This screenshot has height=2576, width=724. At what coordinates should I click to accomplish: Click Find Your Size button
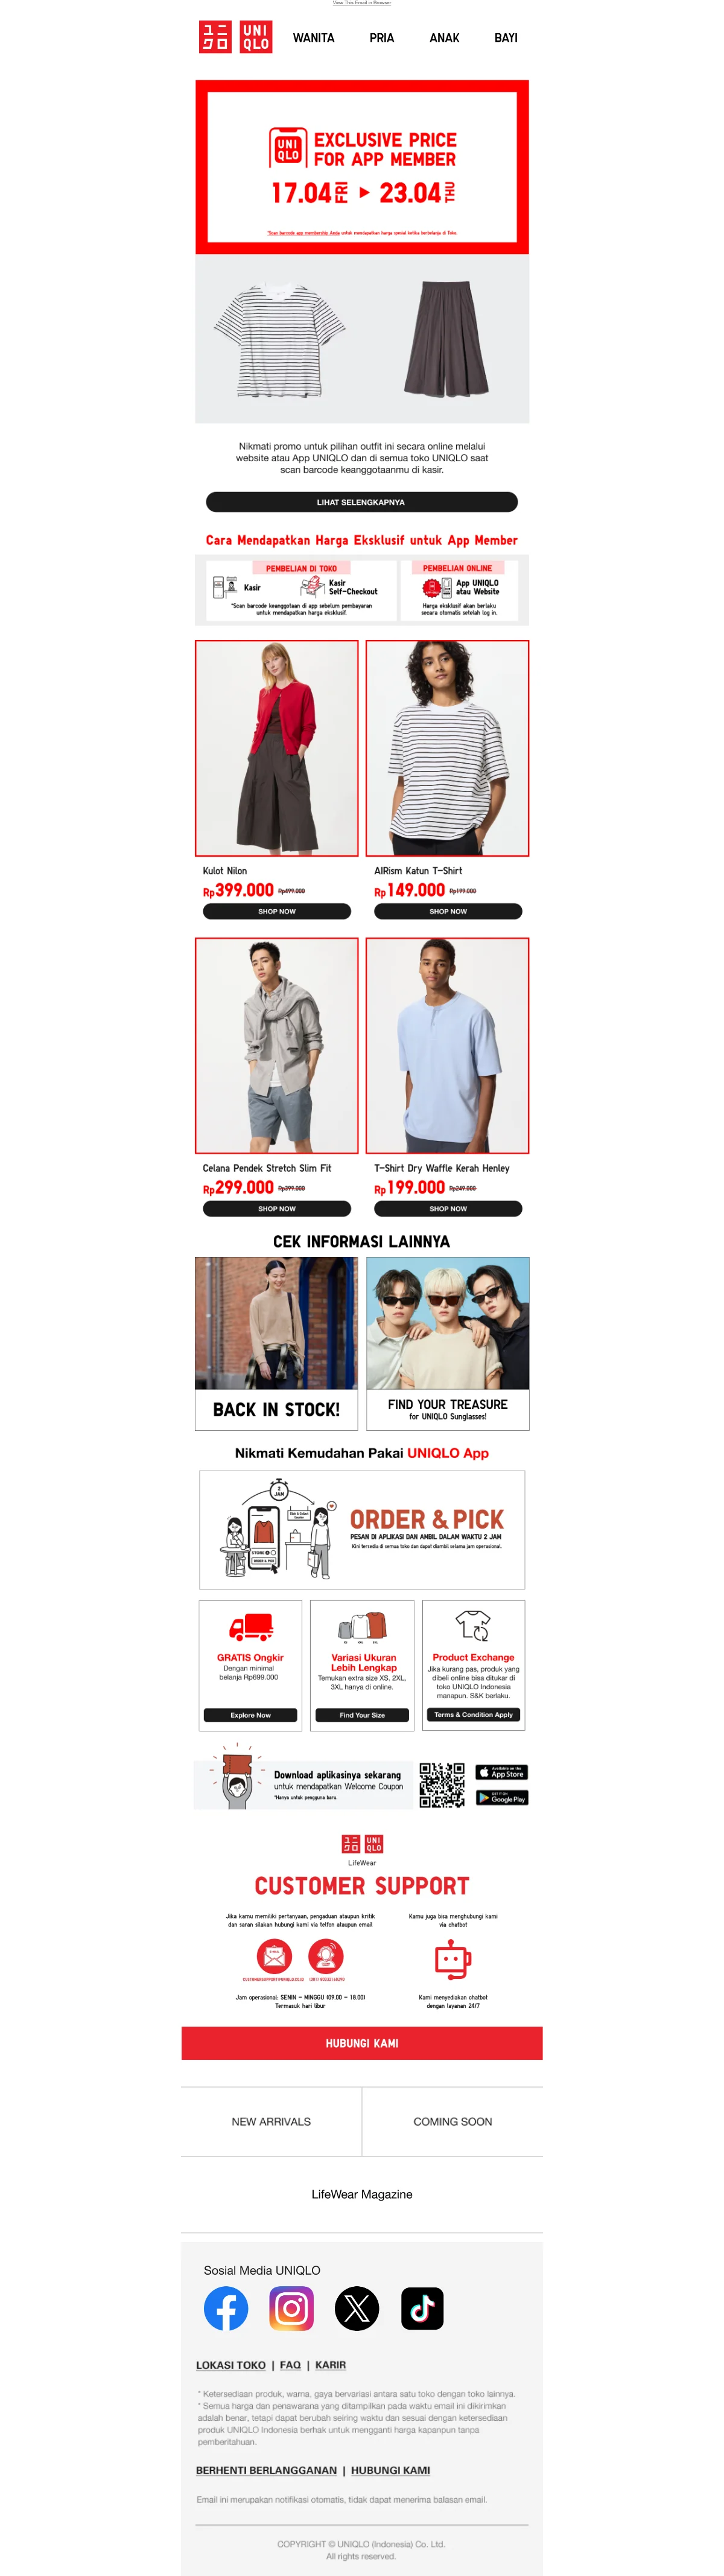tap(362, 1714)
